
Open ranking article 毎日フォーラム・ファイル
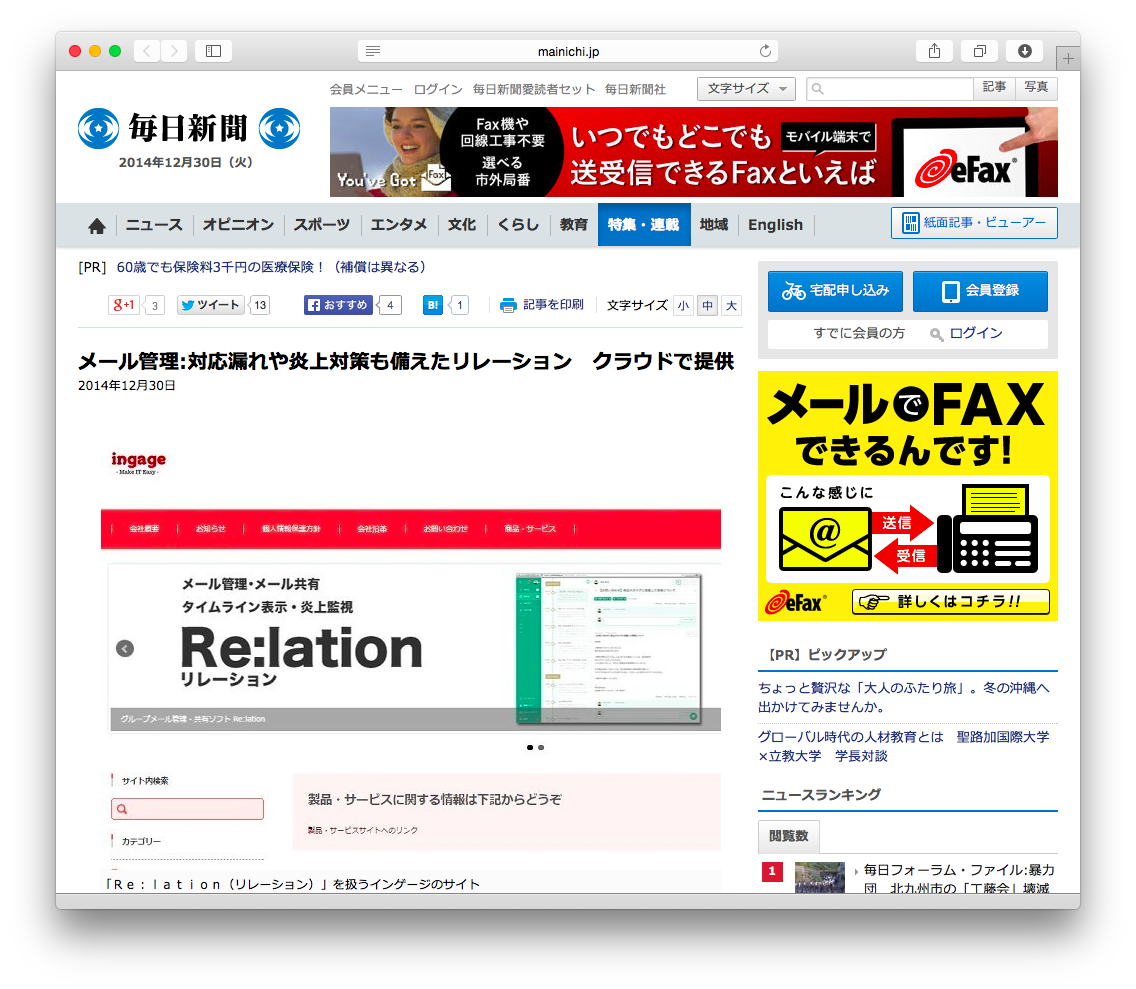(x=958, y=878)
